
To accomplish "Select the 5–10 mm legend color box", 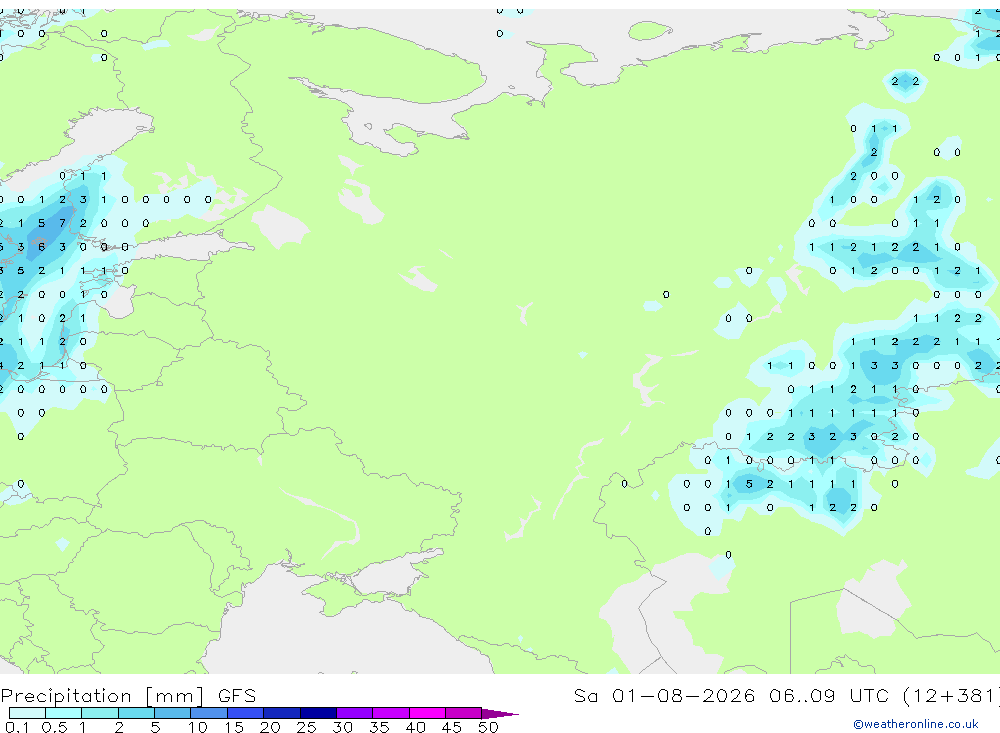I will click(x=172, y=713).
